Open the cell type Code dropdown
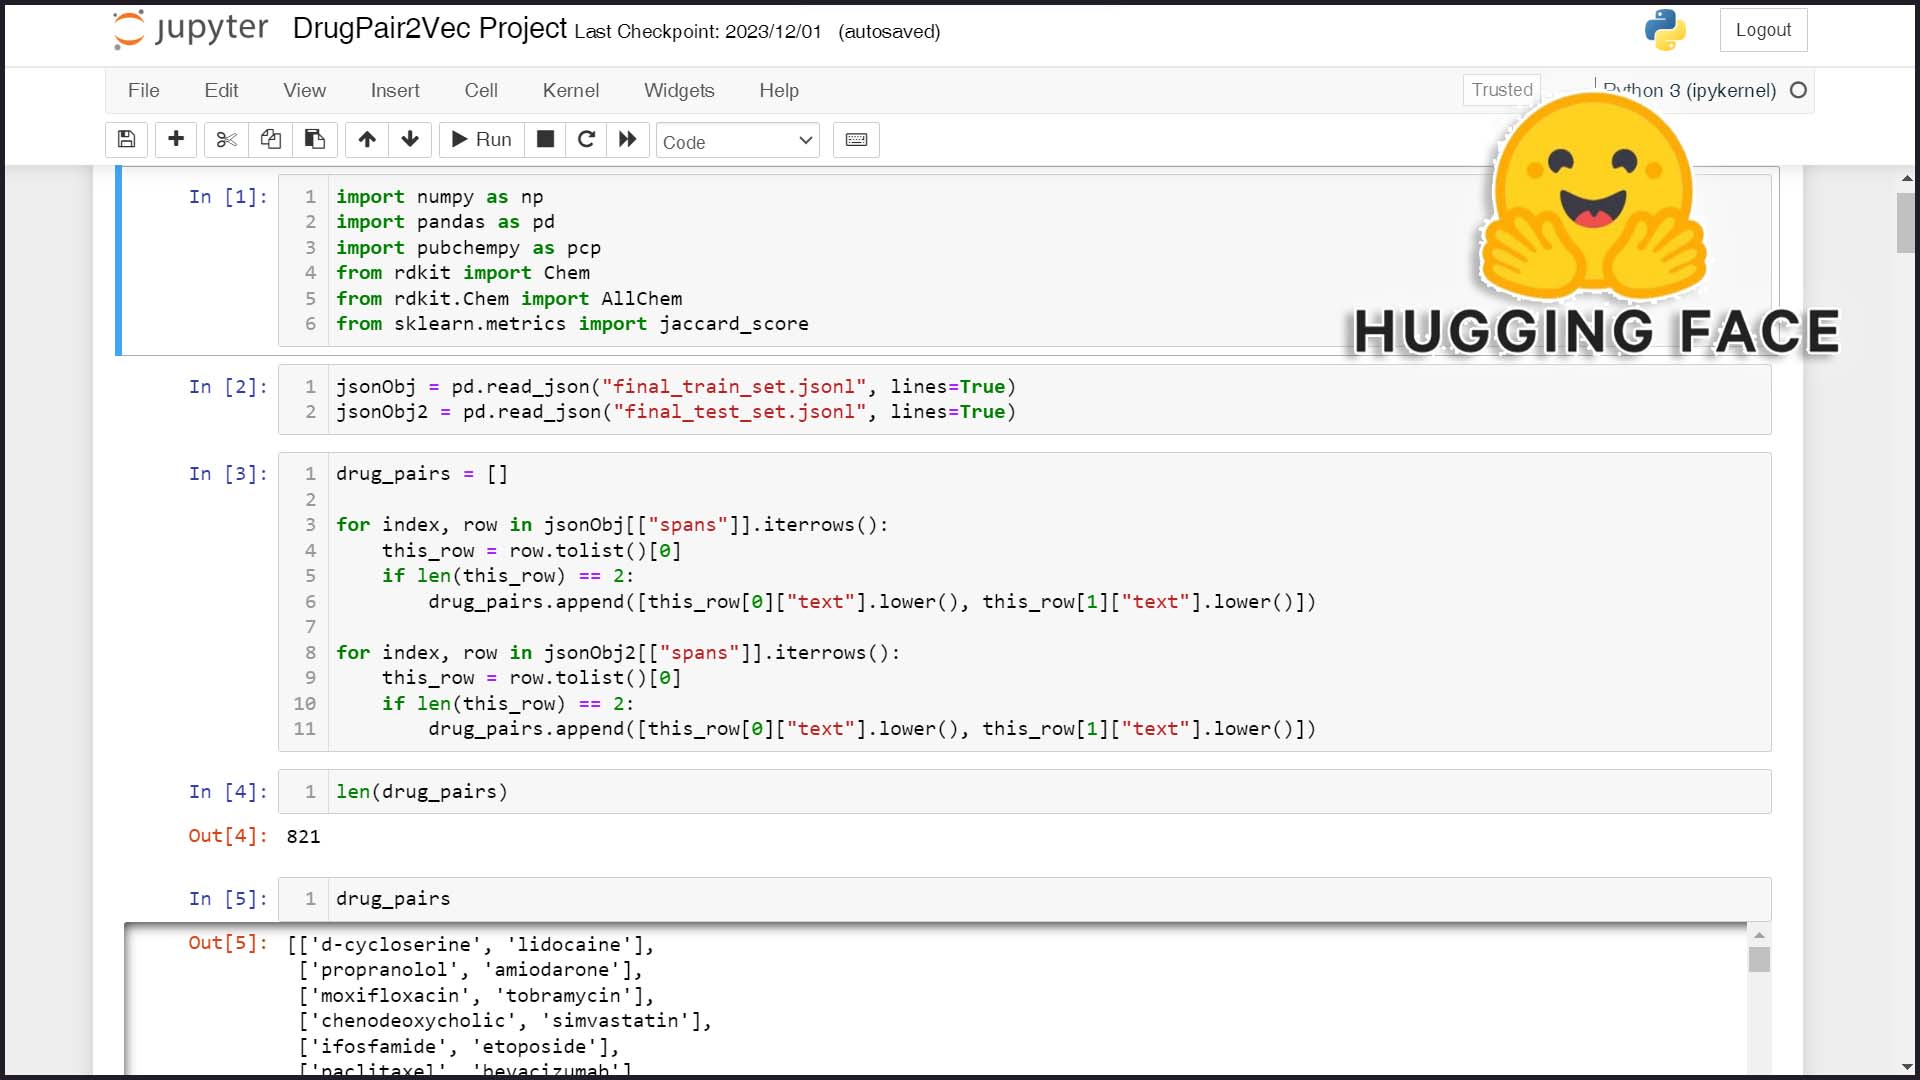 click(x=738, y=141)
